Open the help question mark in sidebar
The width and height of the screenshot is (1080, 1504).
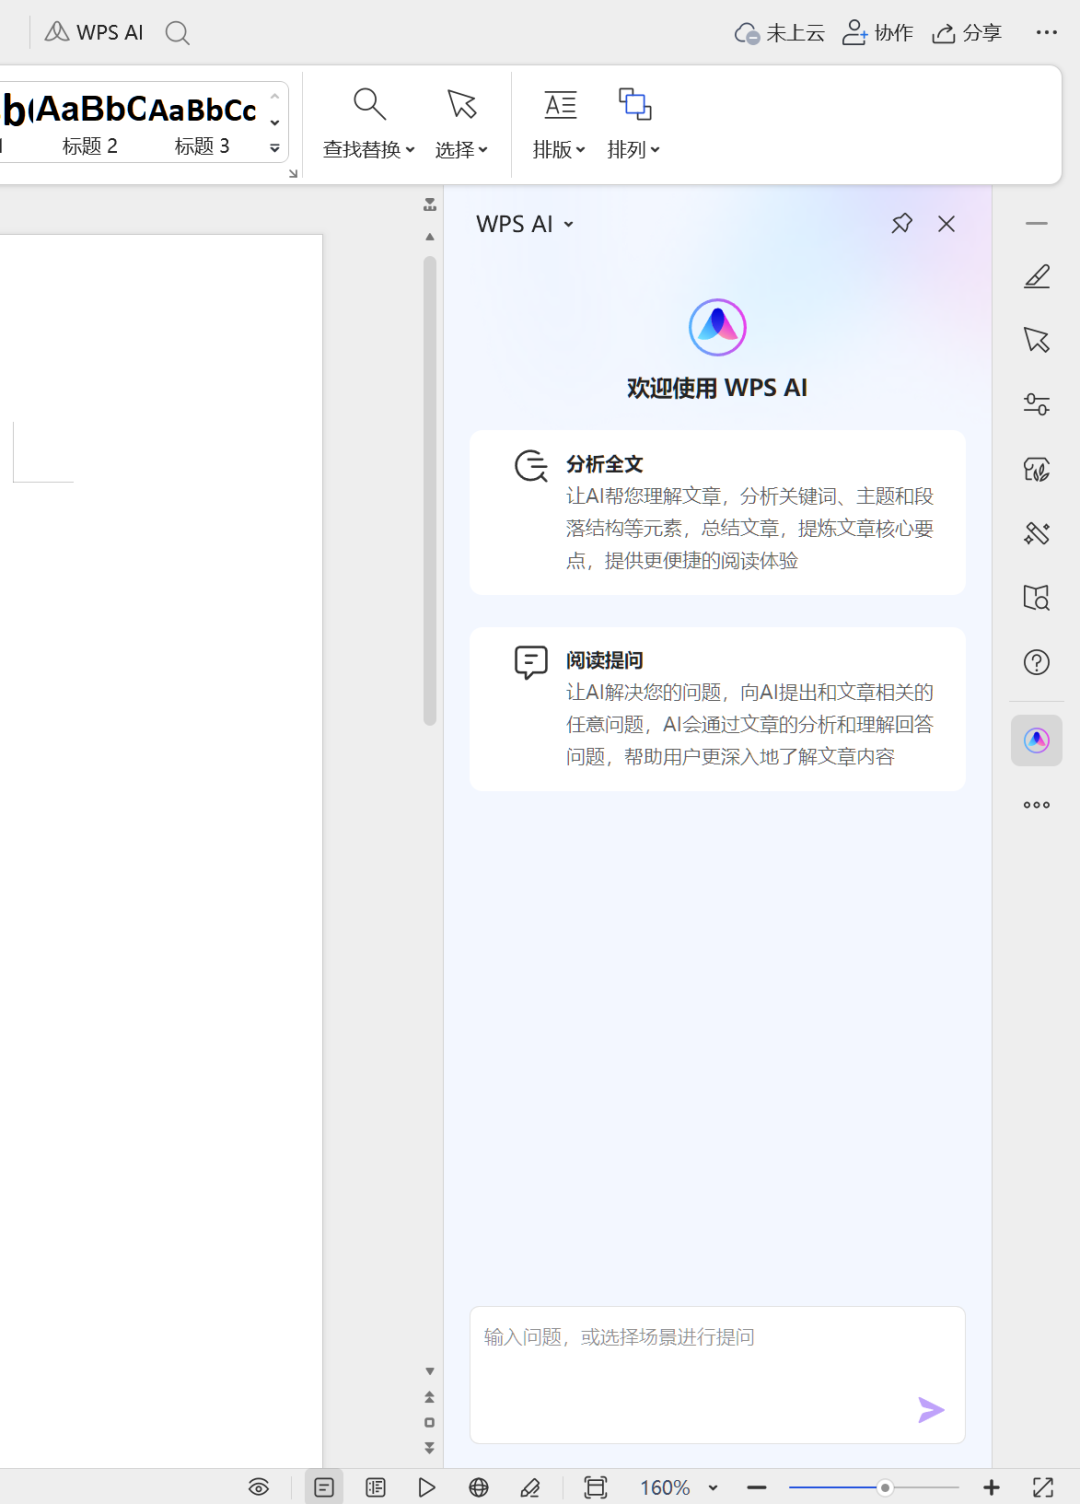coord(1037,662)
